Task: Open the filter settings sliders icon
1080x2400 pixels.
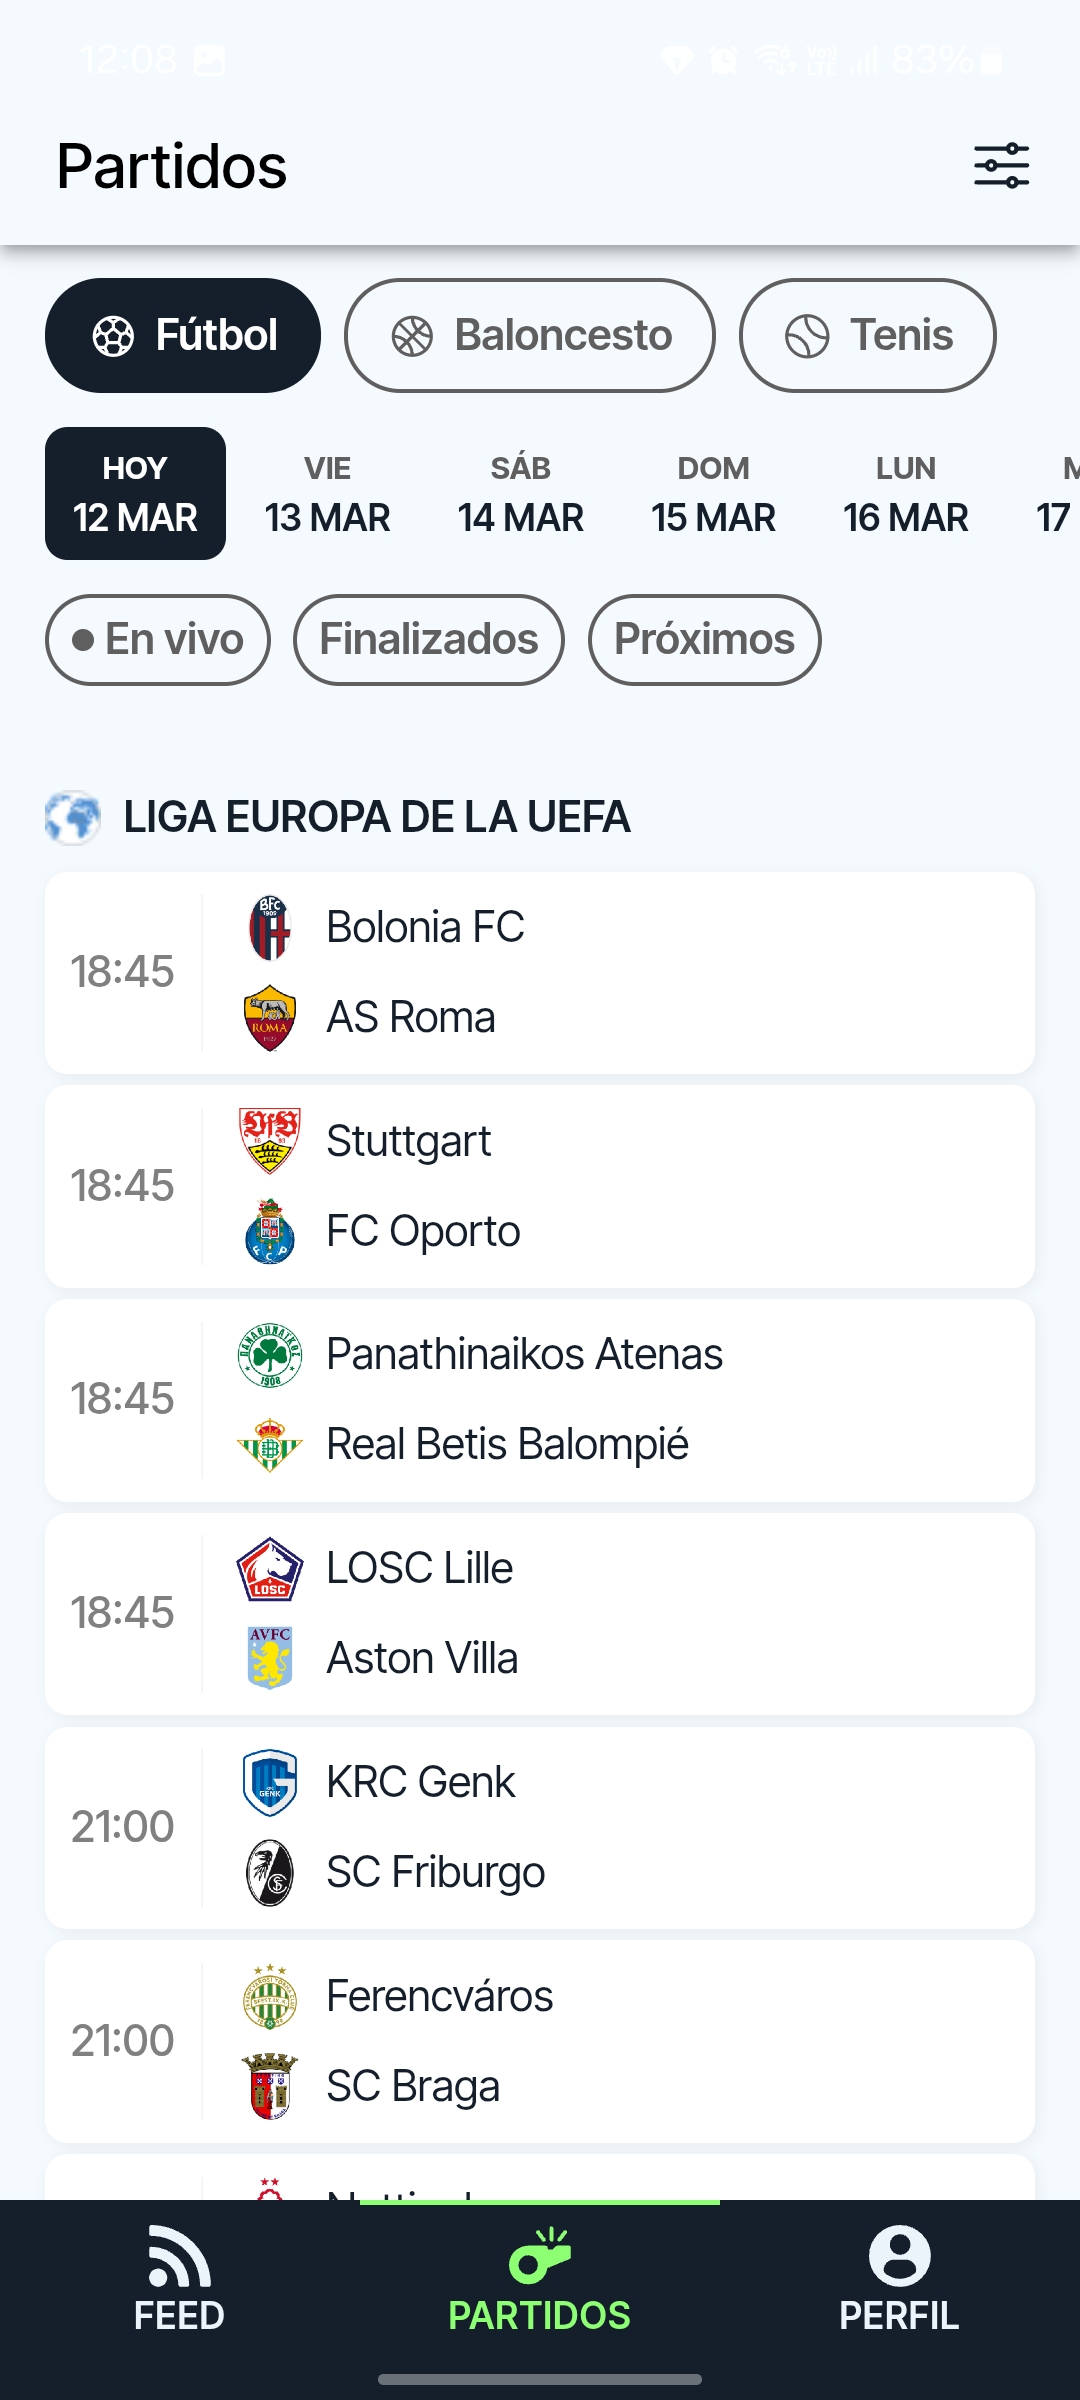Action: [x=1001, y=166]
